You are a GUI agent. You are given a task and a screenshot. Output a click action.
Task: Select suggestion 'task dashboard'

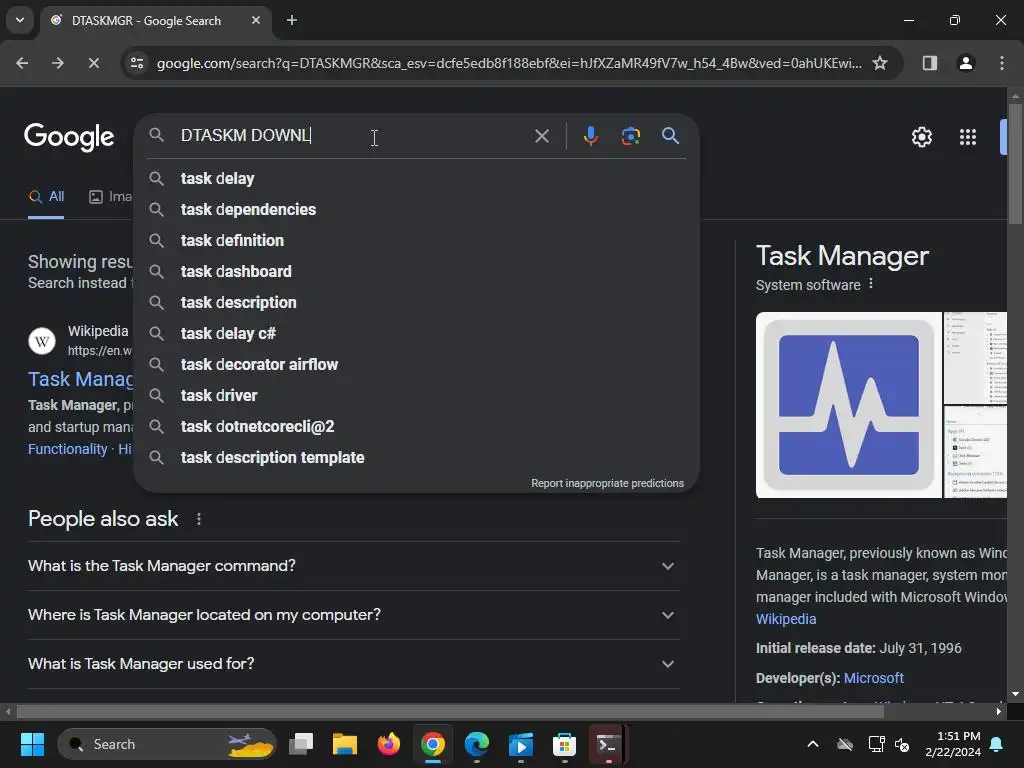pos(417,272)
